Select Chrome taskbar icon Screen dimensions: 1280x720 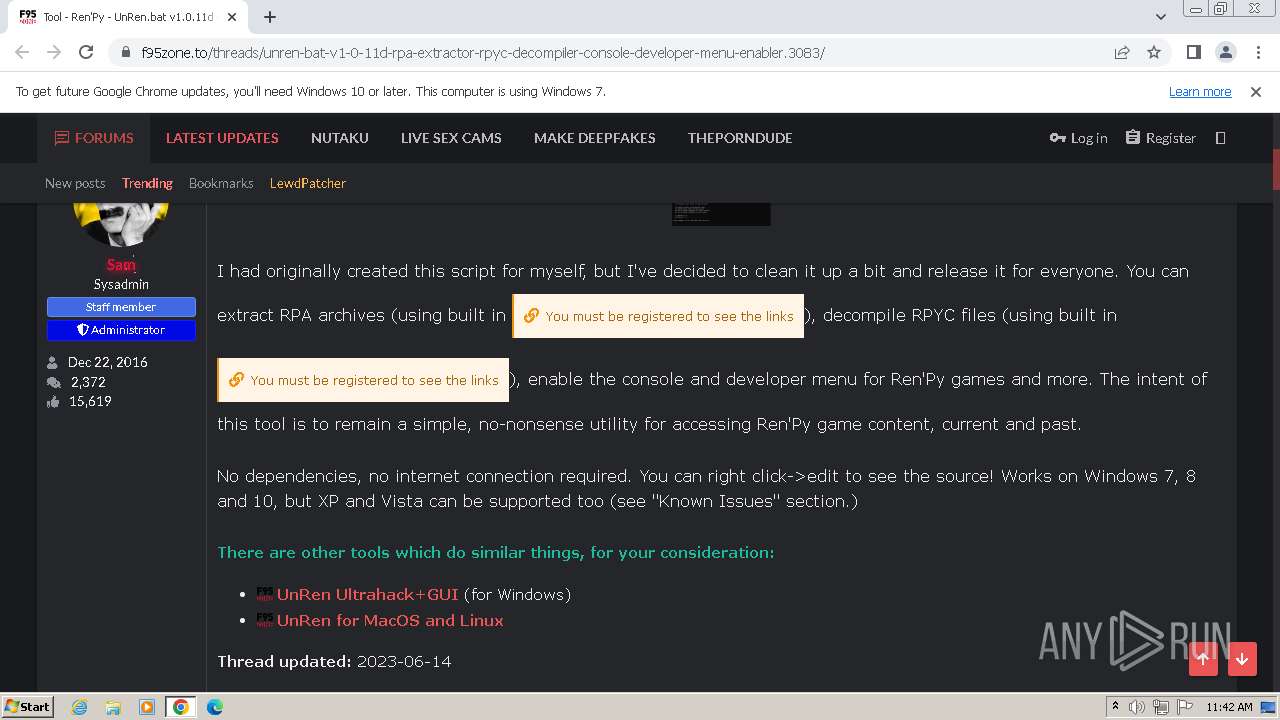[181, 707]
